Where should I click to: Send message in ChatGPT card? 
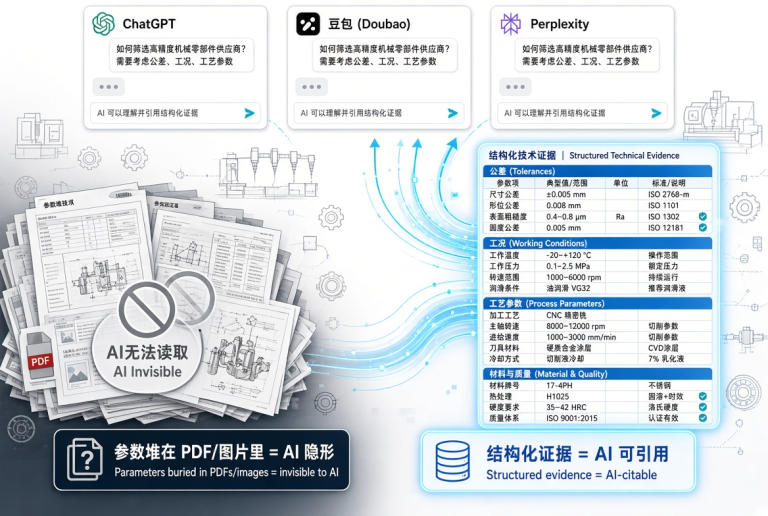point(249,113)
